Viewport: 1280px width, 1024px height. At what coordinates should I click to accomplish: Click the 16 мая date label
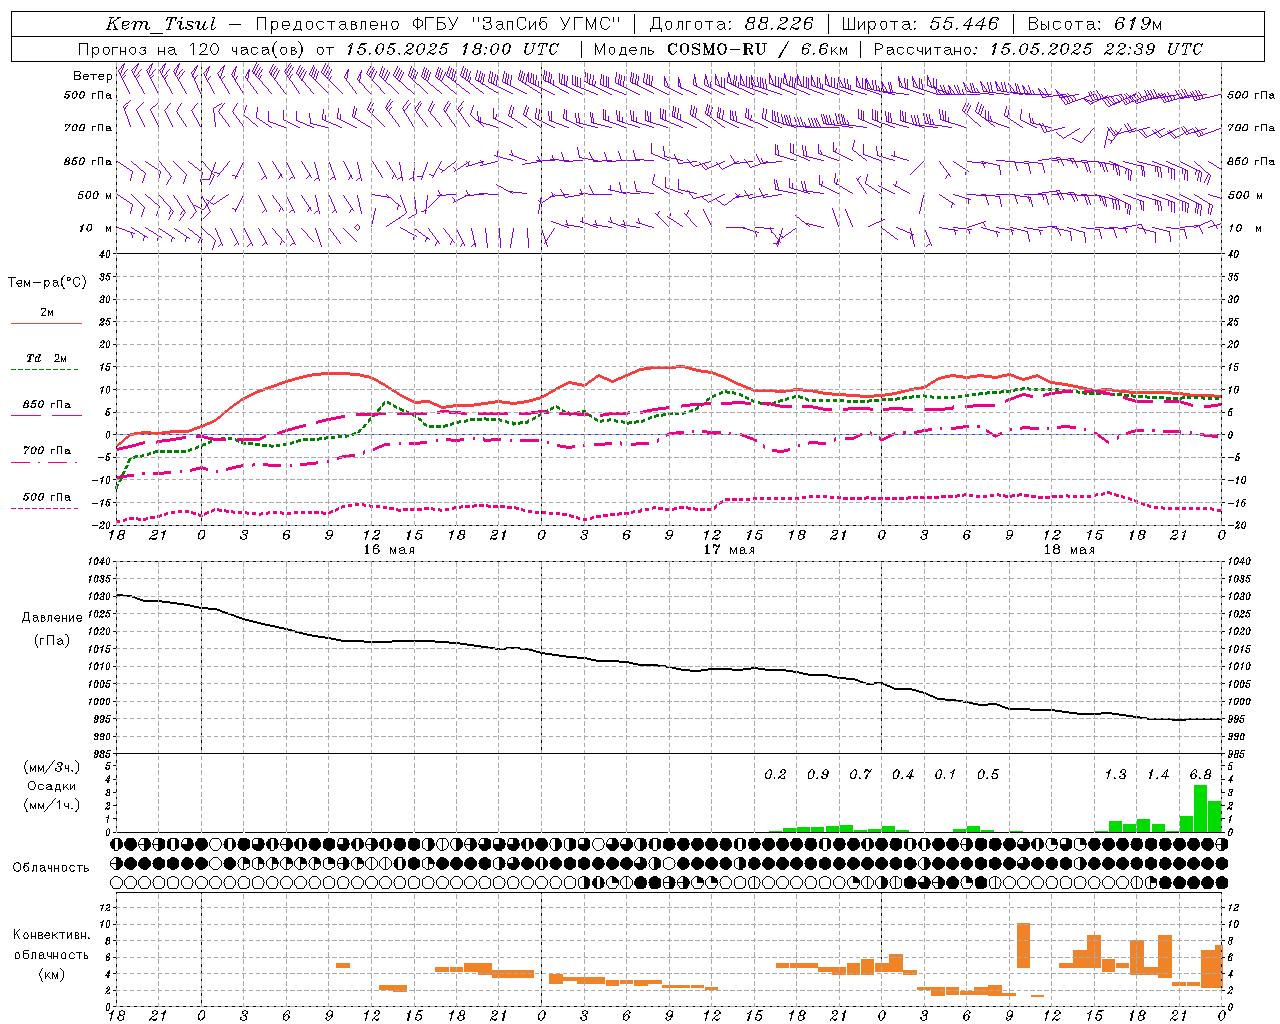(x=389, y=550)
